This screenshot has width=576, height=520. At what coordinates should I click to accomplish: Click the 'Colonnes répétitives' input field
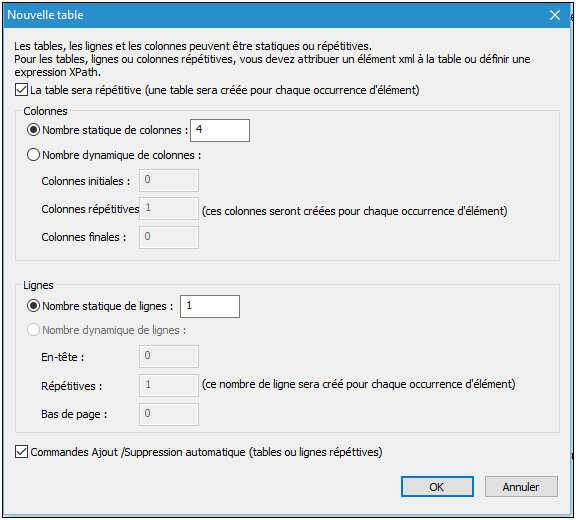pyautogui.click(x=169, y=209)
